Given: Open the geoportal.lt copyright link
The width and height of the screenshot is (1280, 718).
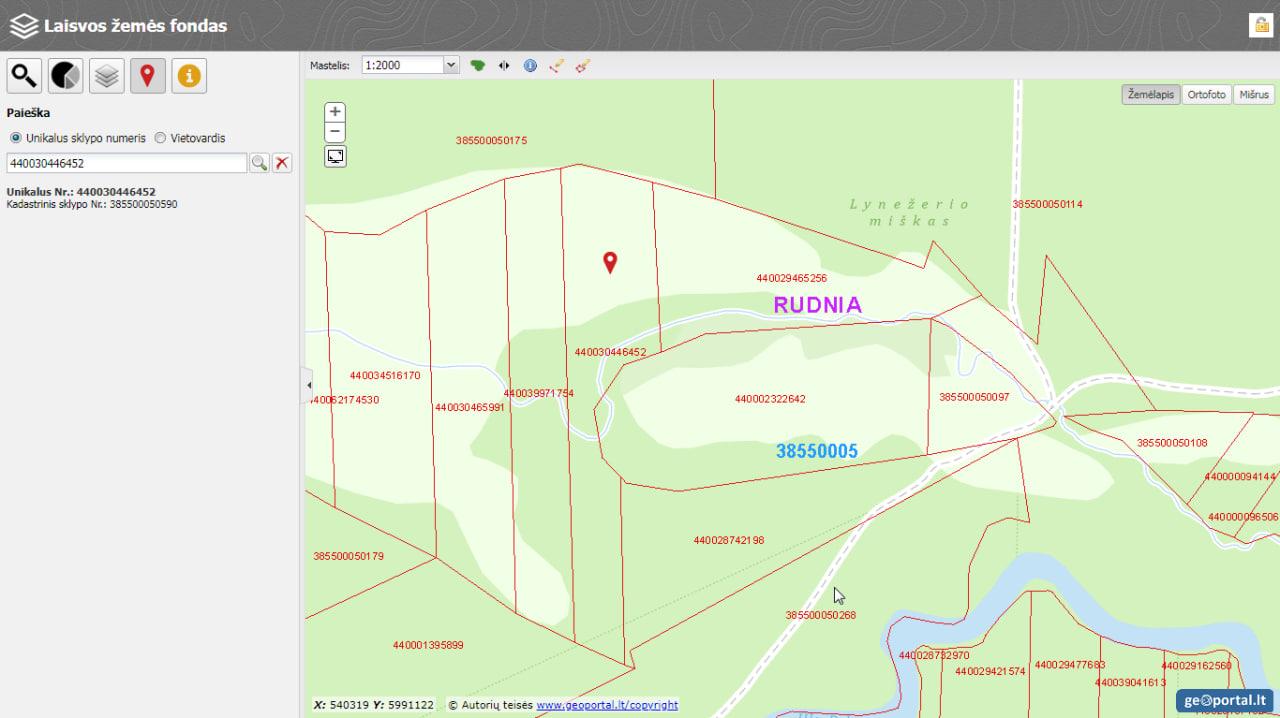Looking at the screenshot, I should click(607, 705).
